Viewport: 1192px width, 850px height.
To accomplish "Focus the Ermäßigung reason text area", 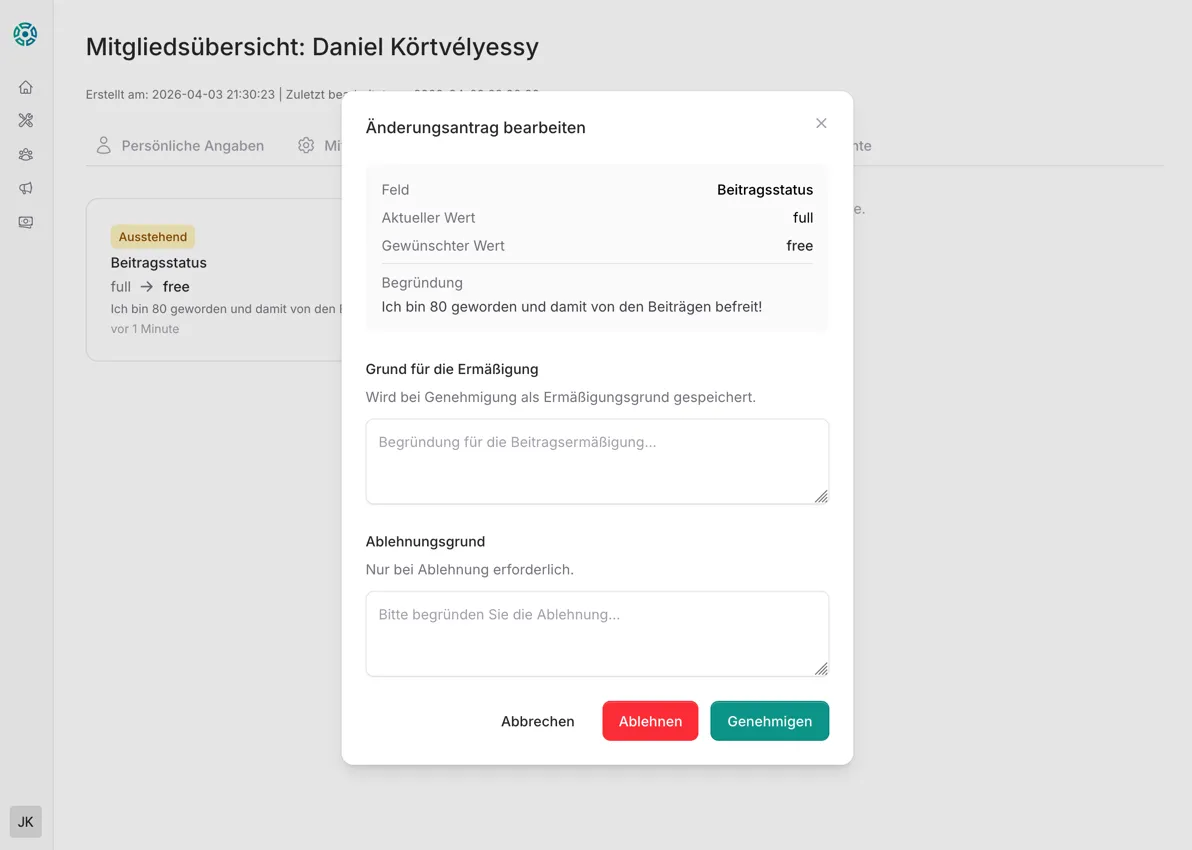I will (597, 461).
